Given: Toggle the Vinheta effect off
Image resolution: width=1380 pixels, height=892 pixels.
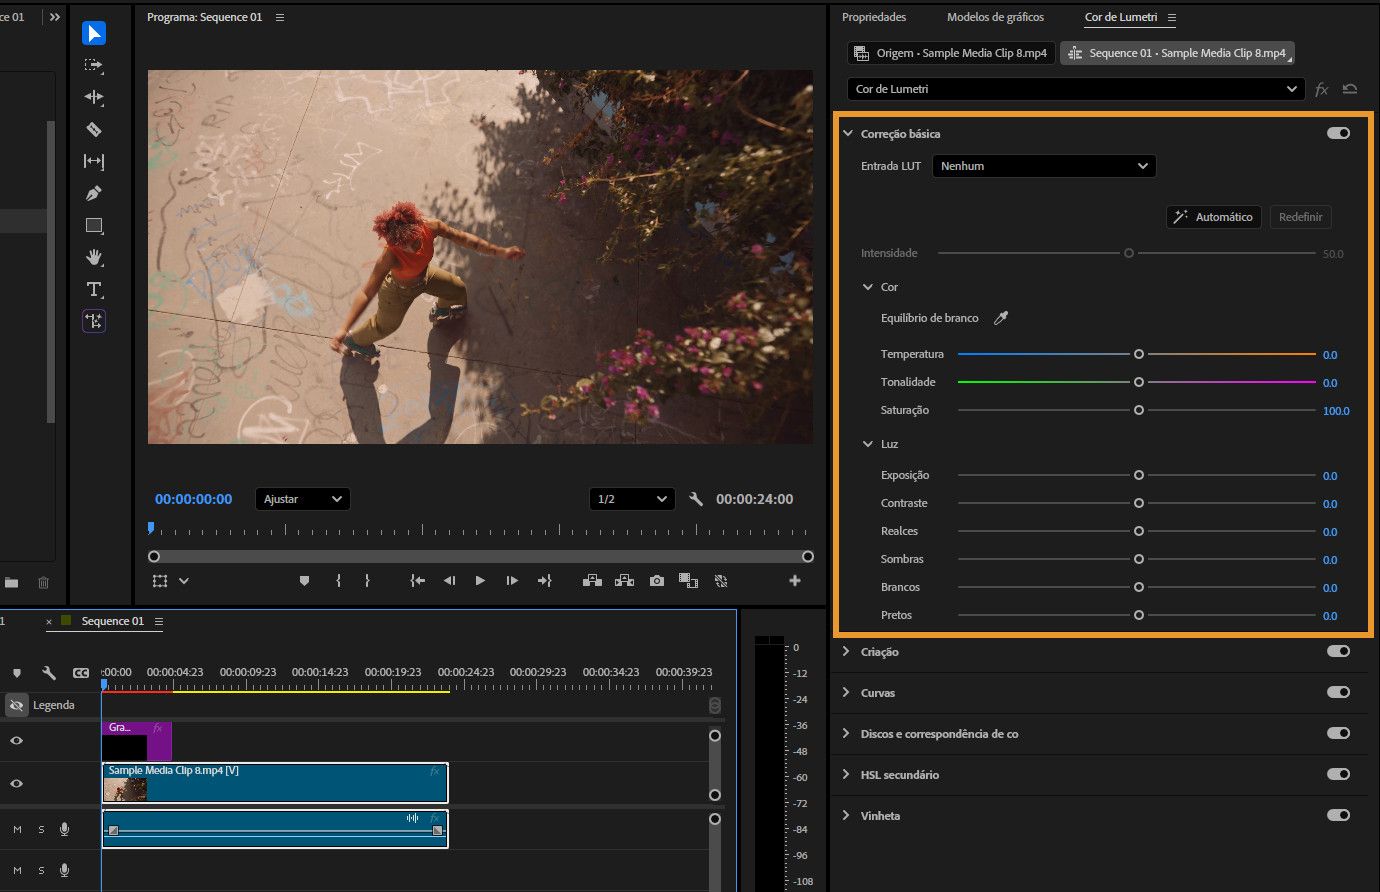Looking at the screenshot, I should (x=1338, y=814).
